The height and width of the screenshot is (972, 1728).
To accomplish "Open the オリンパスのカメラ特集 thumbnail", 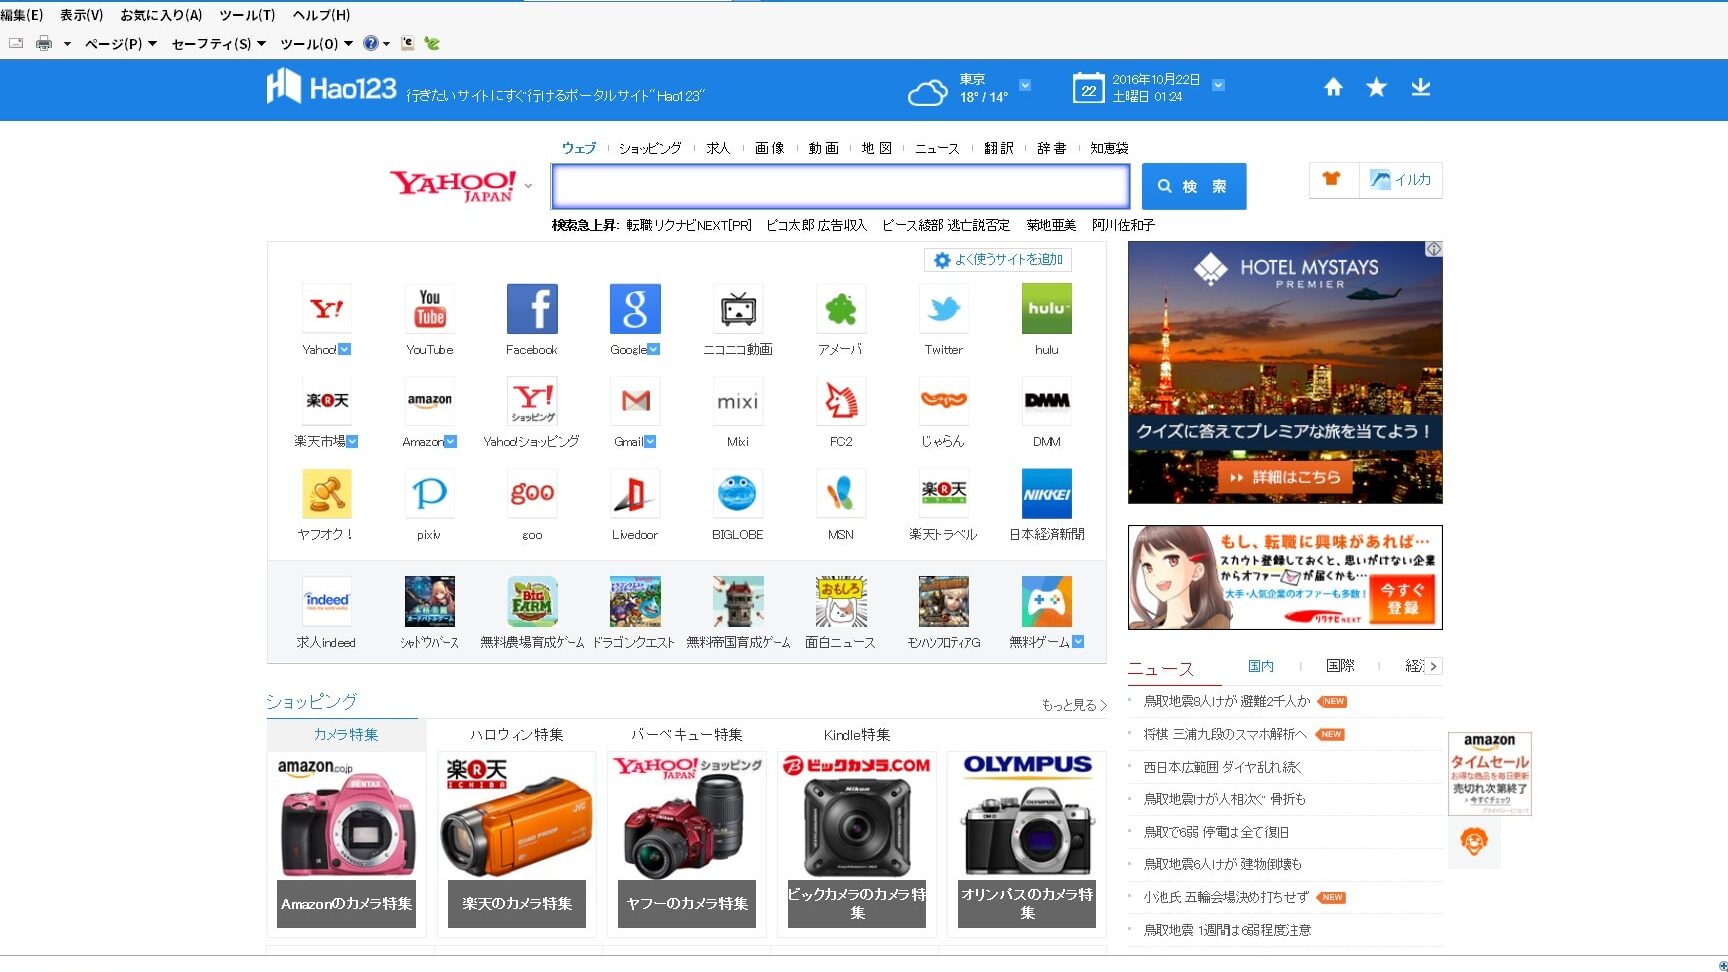I will (1027, 844).
